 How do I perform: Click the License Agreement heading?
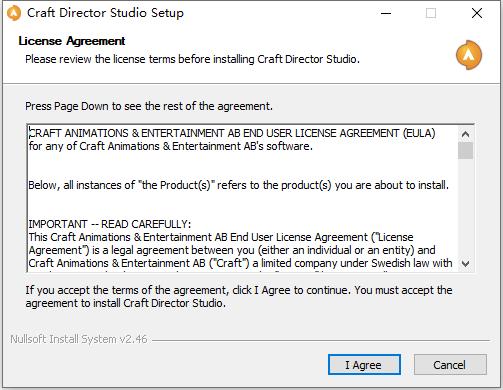point(72,41)
